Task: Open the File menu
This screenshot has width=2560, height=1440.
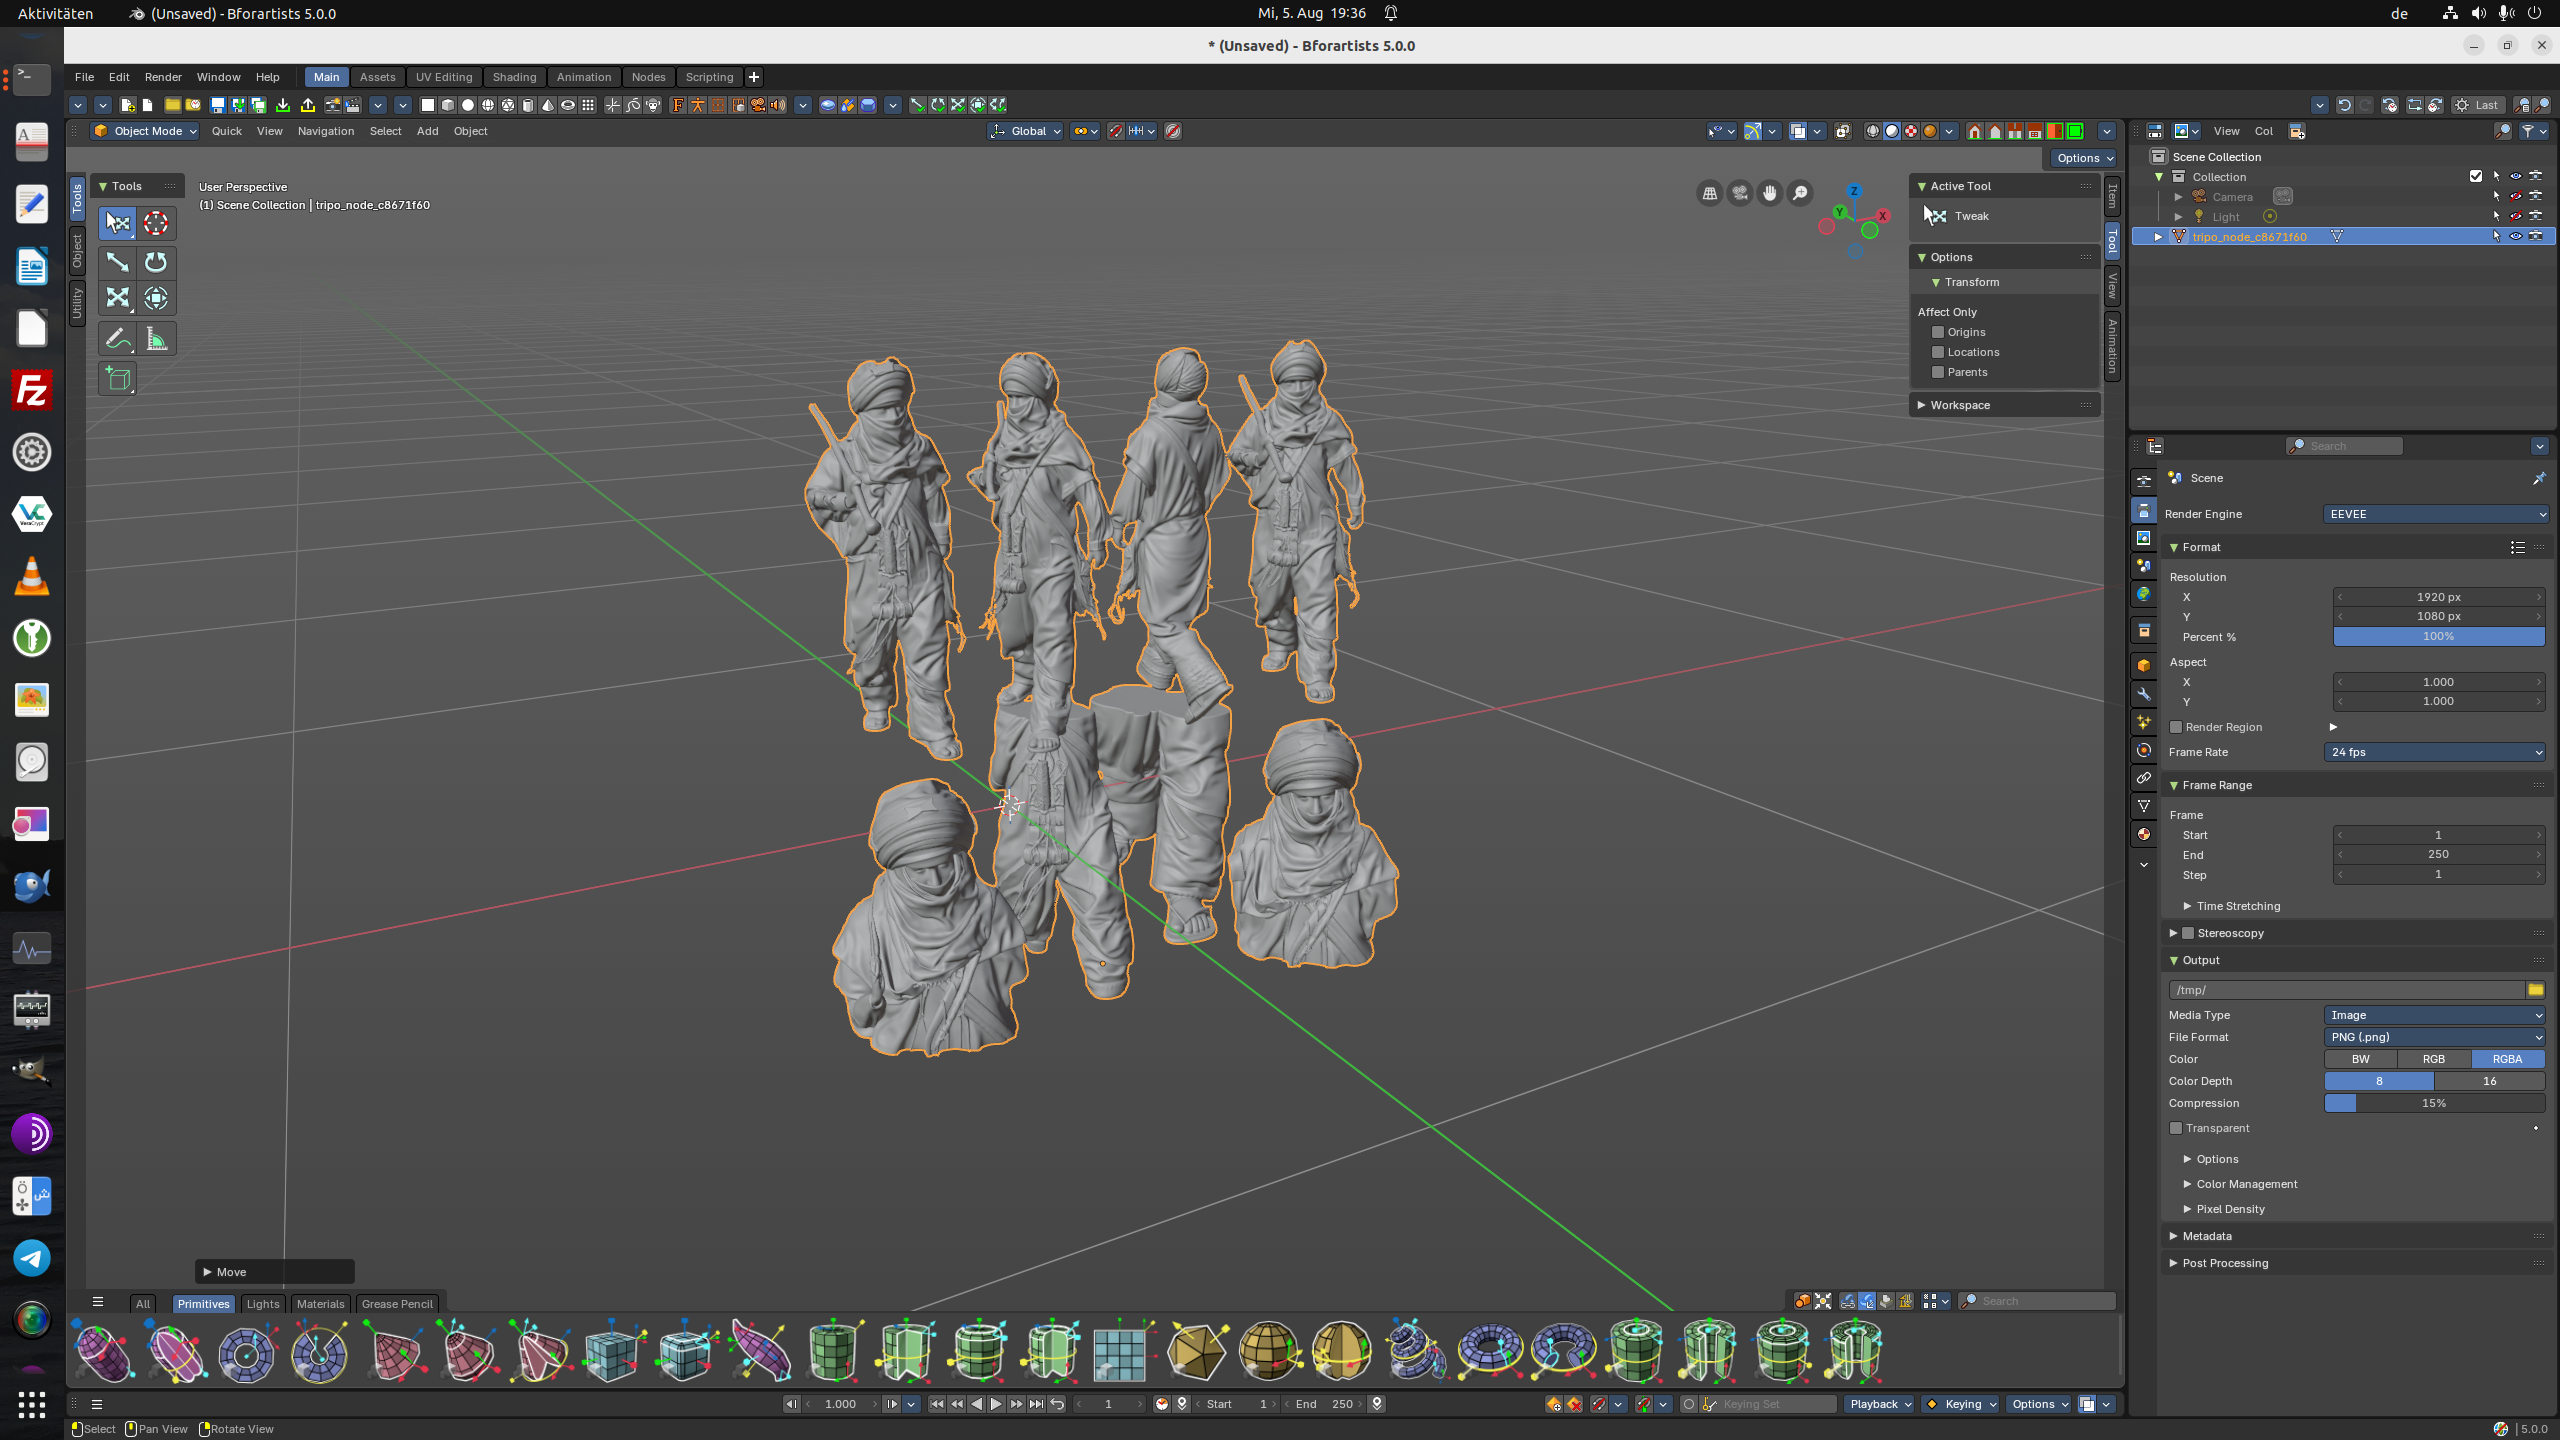Action: (x=84, y=77)
